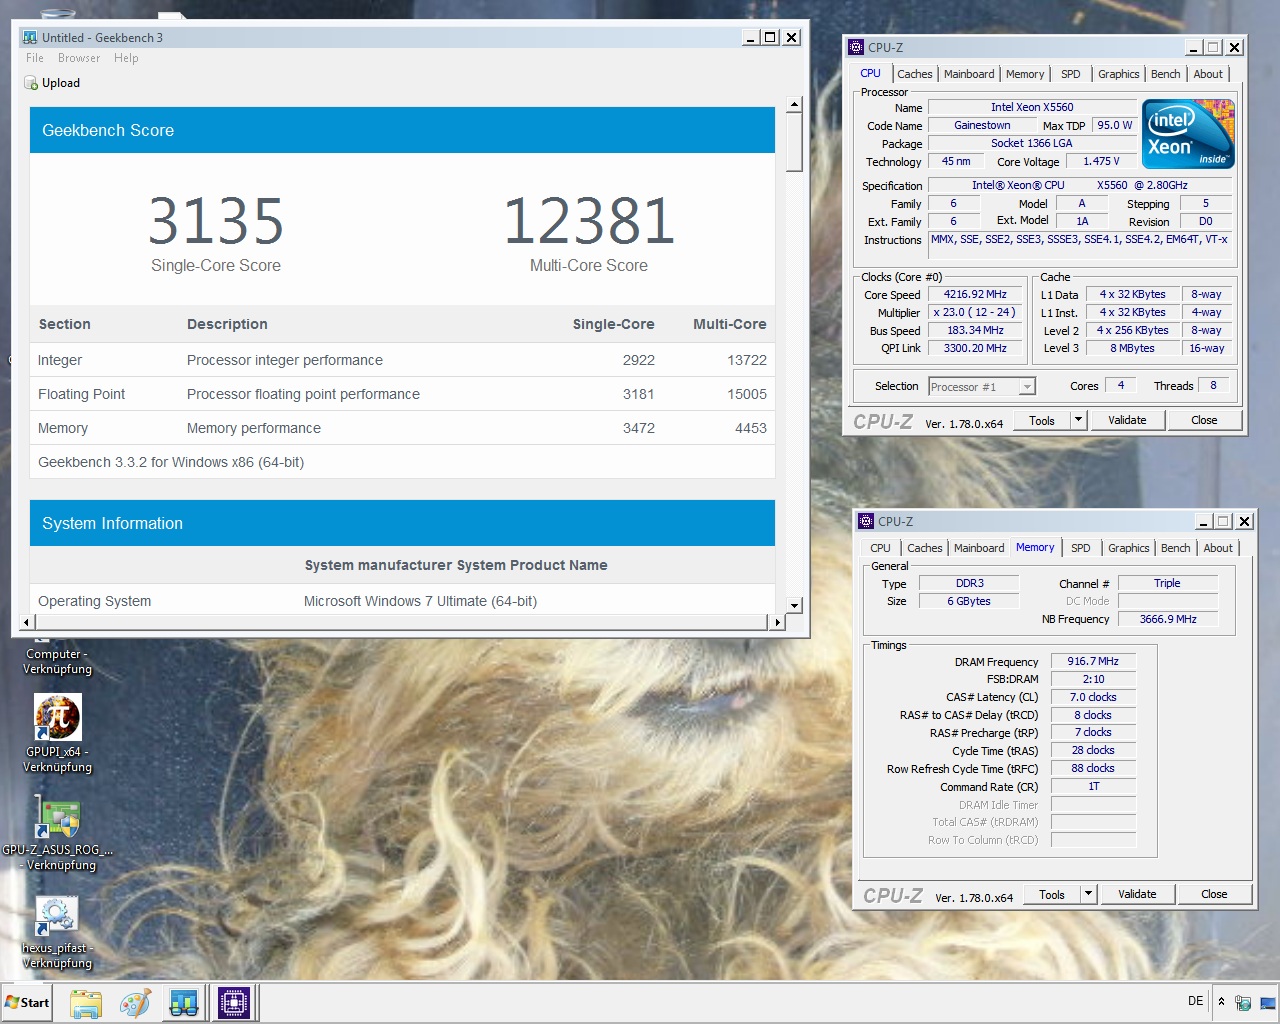Click the NB Frequency 3666.9 MHz field
This screenshot has height=1024, width=1280.
[1168, 619]
